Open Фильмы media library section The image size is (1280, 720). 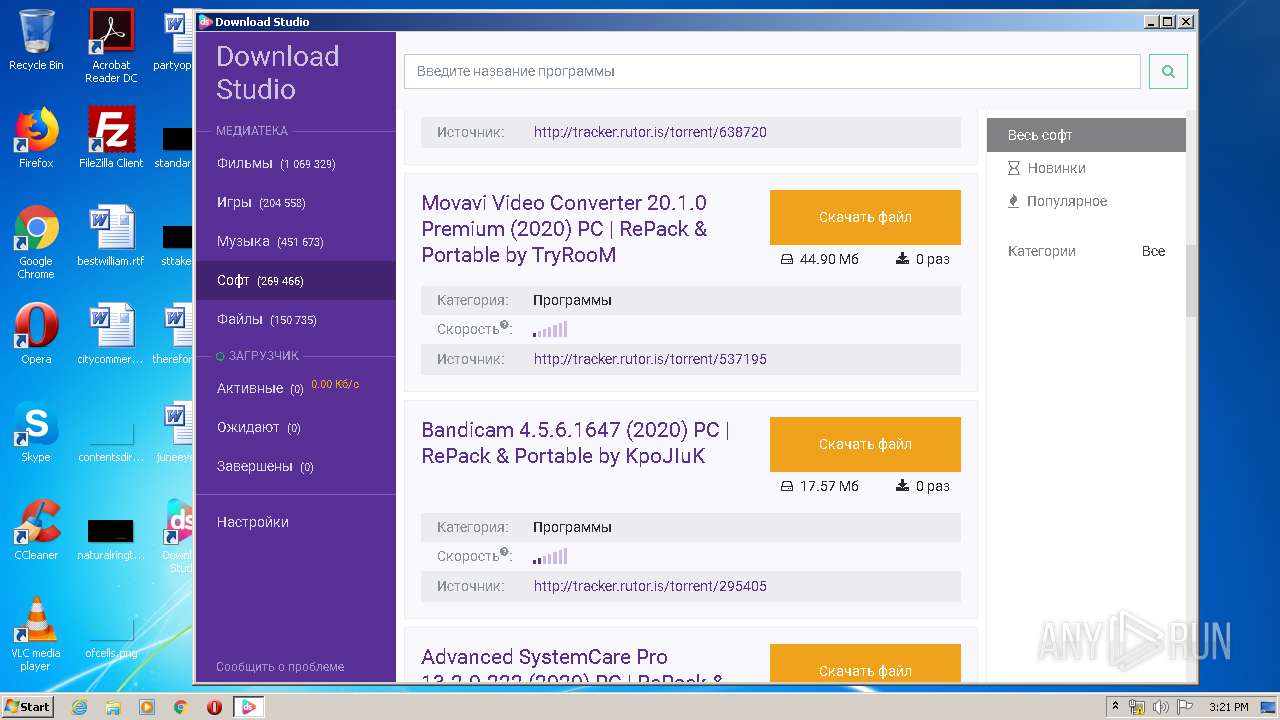coord(296,163)
